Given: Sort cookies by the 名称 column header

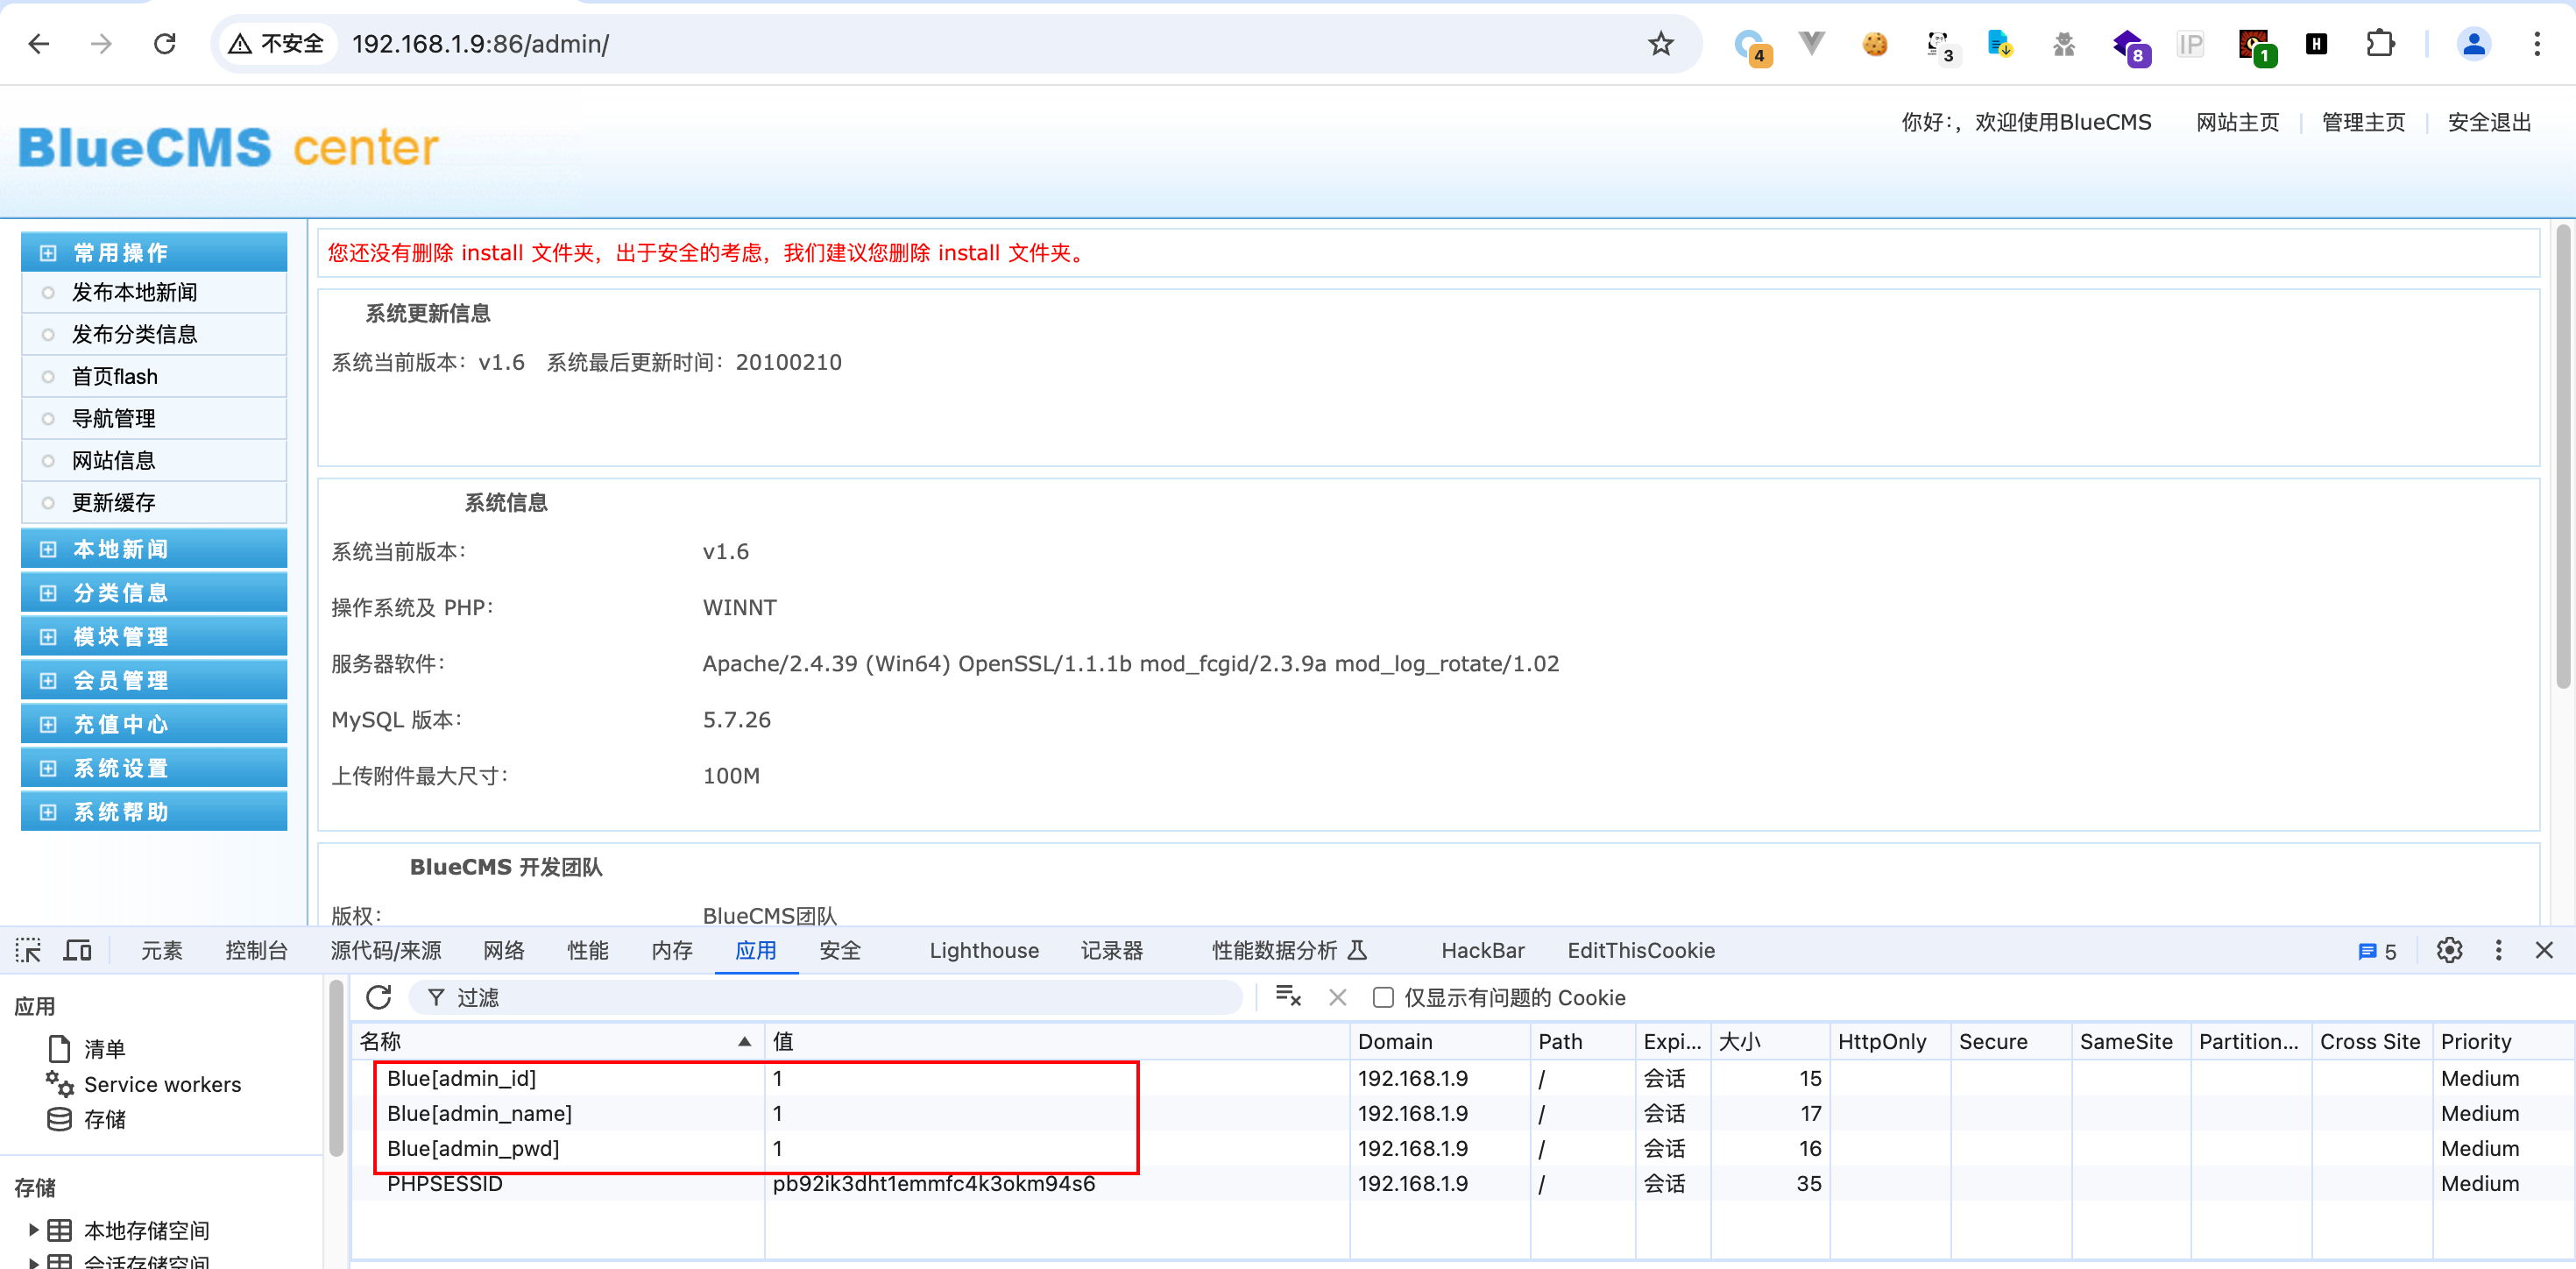Looking at the screenshot, I should click(557, 1041).
